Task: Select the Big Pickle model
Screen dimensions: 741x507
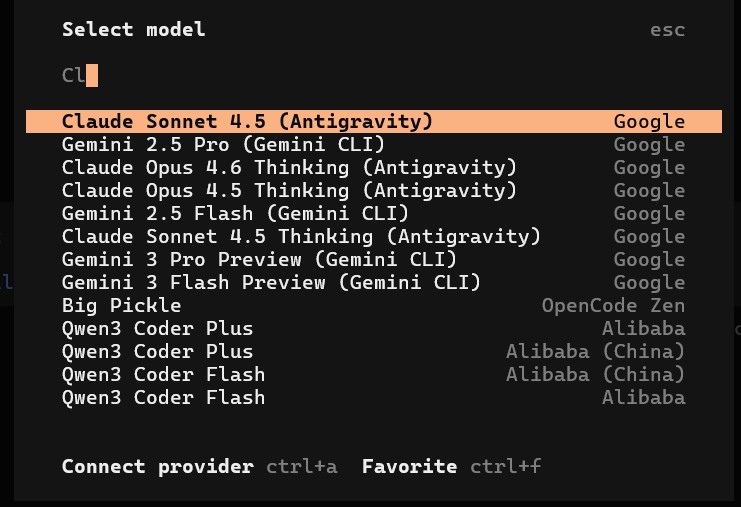Action: coord(122,305)
